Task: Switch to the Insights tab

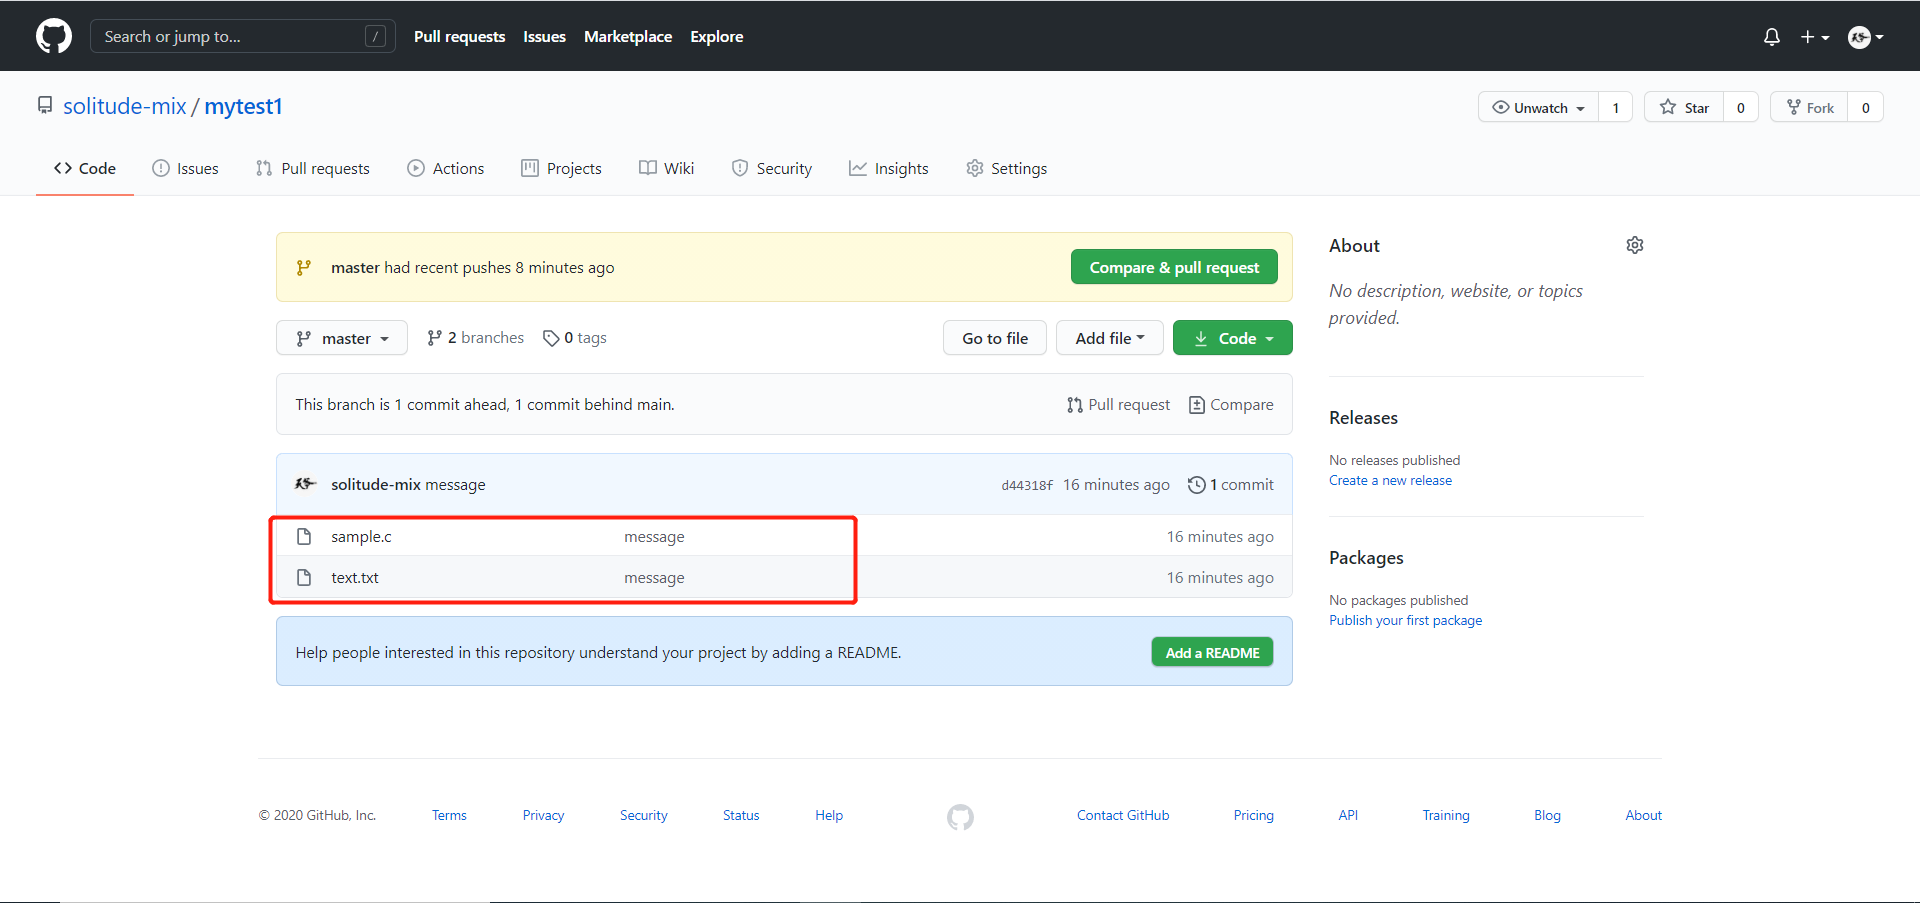Action: 889,168
